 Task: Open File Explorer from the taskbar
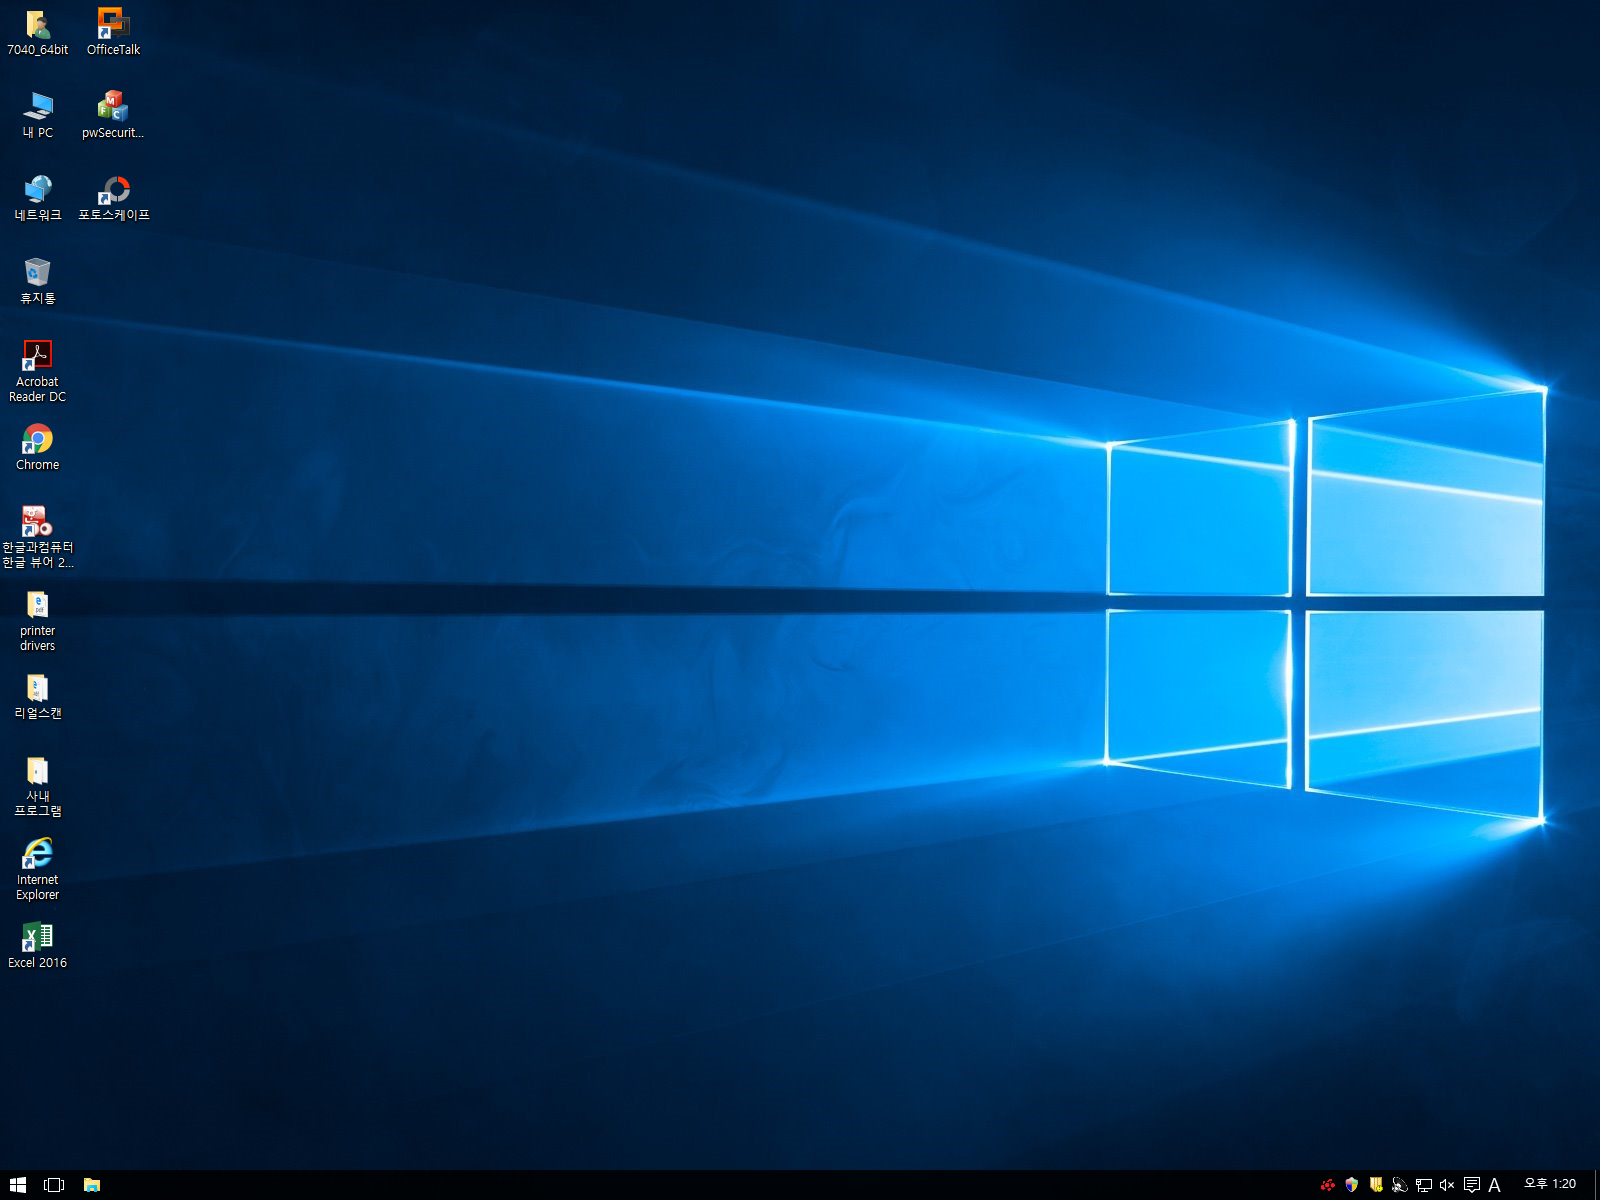pyautogui.click(x=92, y=1185)
